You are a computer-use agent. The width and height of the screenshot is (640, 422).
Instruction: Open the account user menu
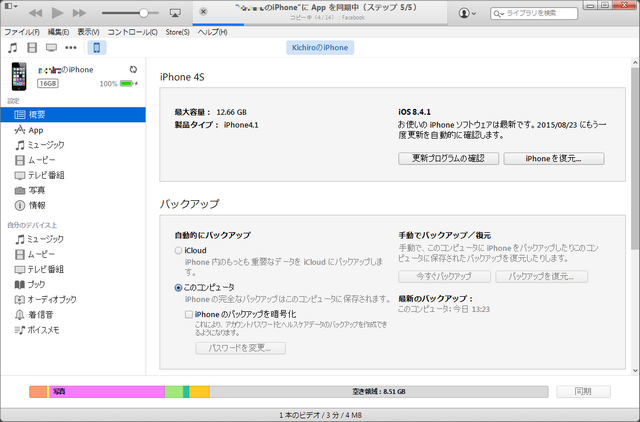pyautogui.click(x=467, y=13)
